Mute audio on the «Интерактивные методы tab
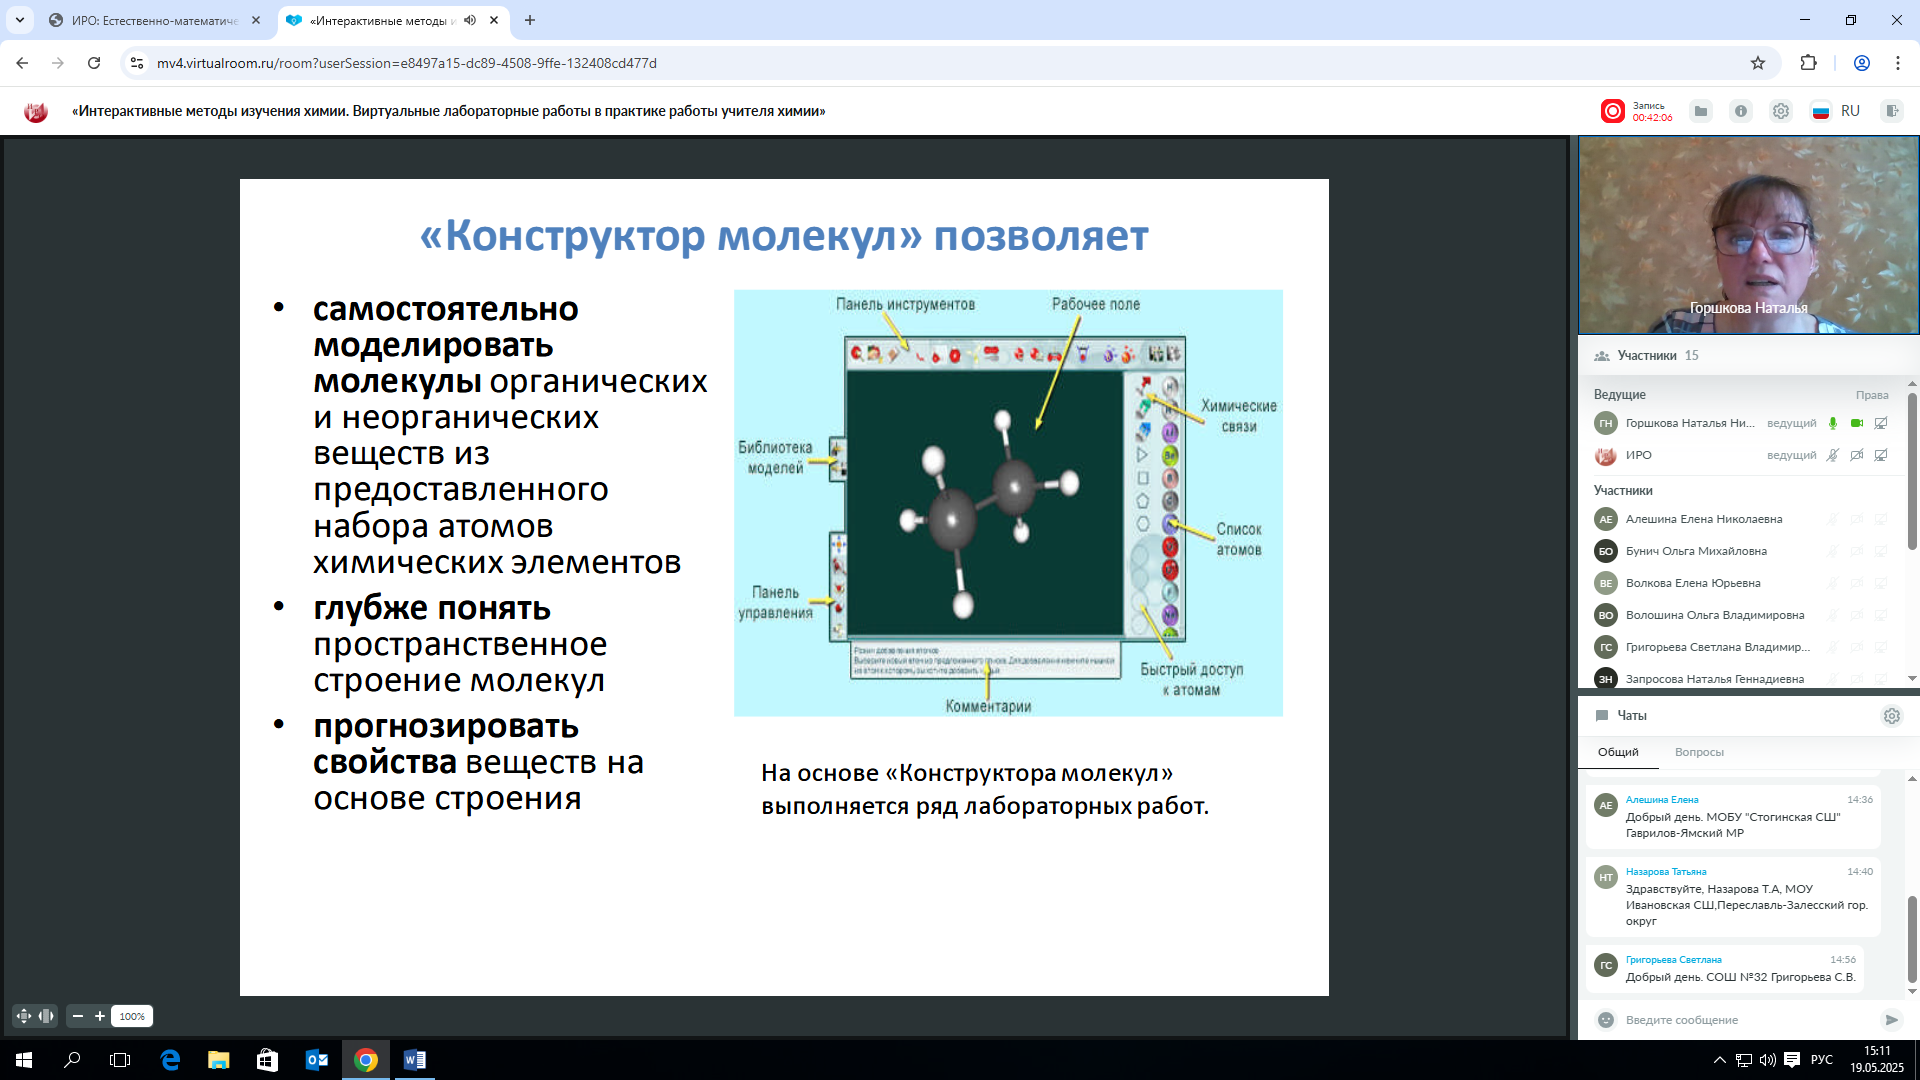 coord(470,20)
